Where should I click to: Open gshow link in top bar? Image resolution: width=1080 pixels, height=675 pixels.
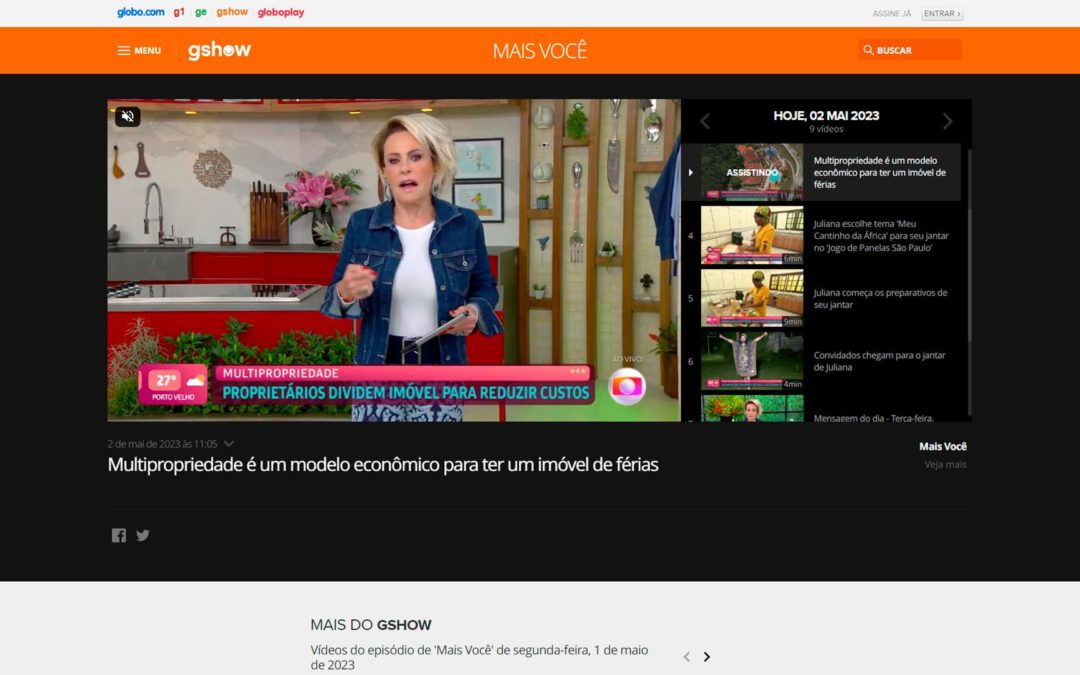coord(232,12)
